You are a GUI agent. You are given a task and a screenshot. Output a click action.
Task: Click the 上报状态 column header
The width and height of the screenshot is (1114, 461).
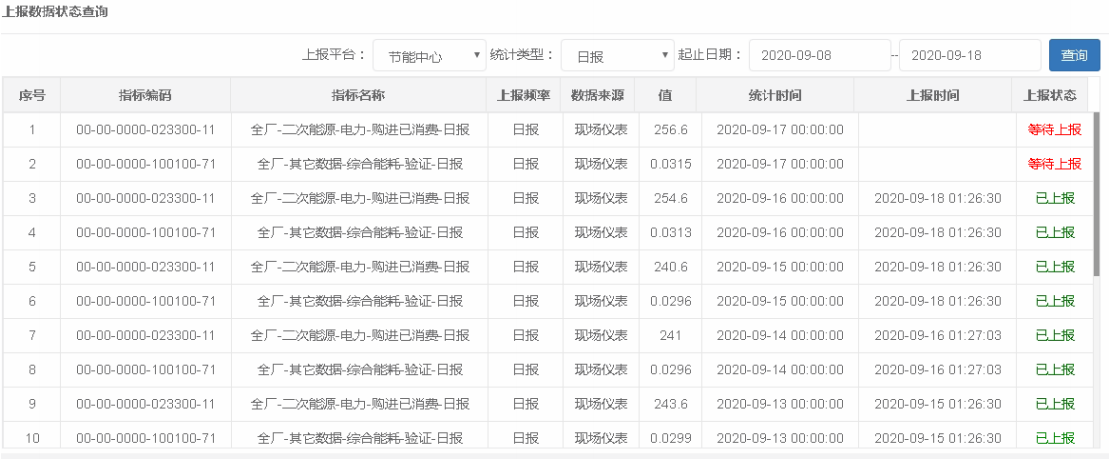tap(1050, 95)
